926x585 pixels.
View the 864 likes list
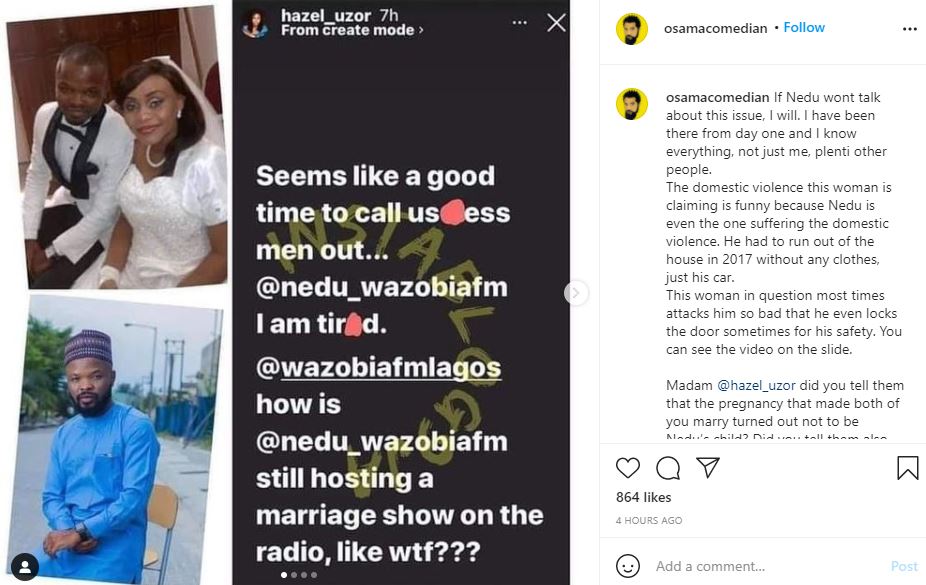point(643,497)
